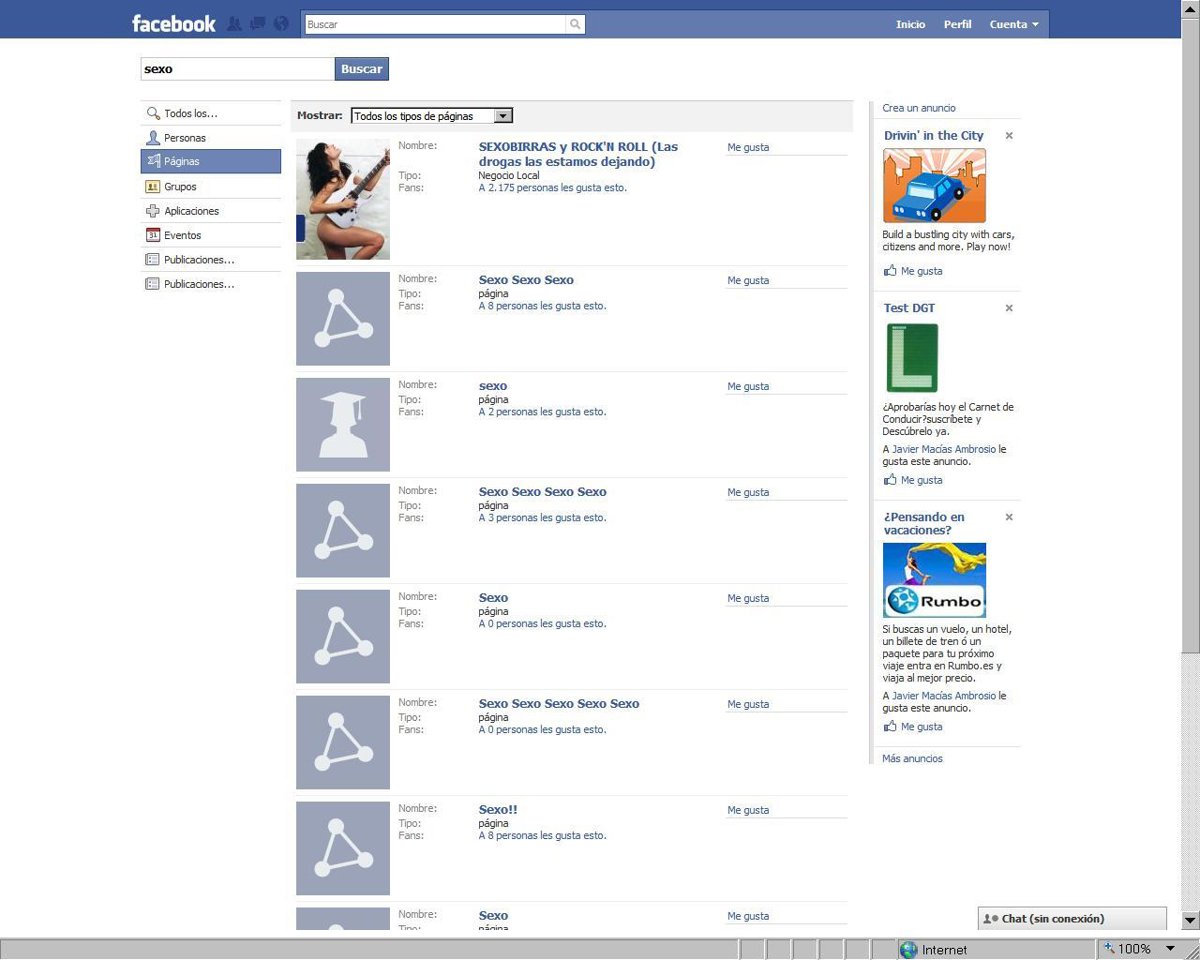Close the Drivin' in the City ad
This screenshot has width=1200, height=960.
[x=1009, y=136]
